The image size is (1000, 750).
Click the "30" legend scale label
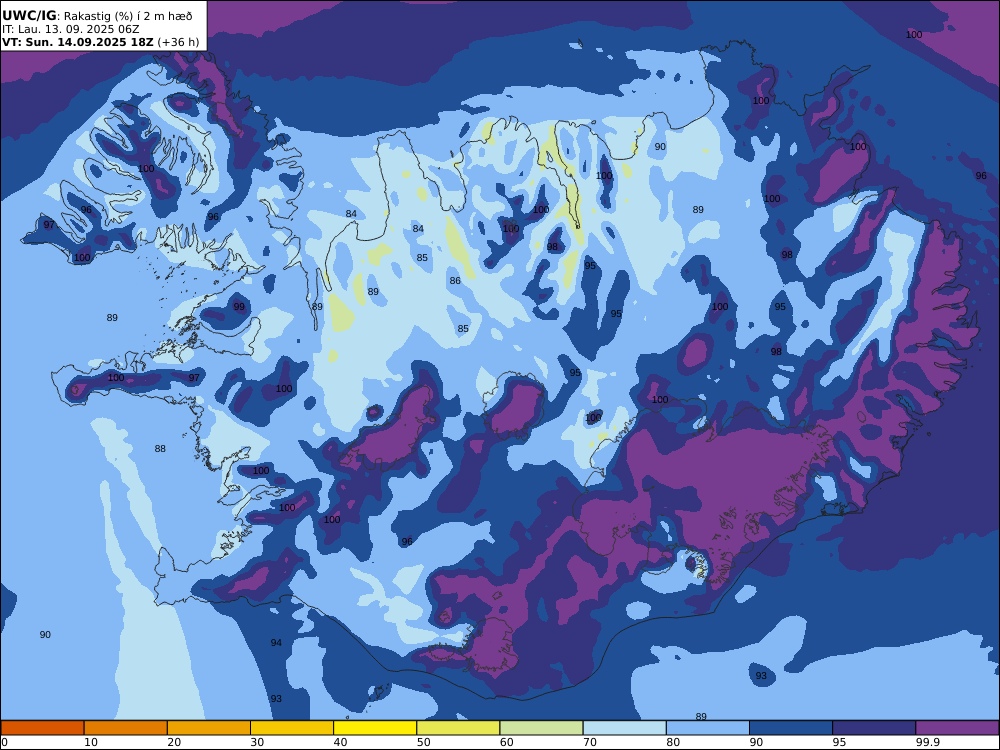pyautogui.click(x=258, y=742)
